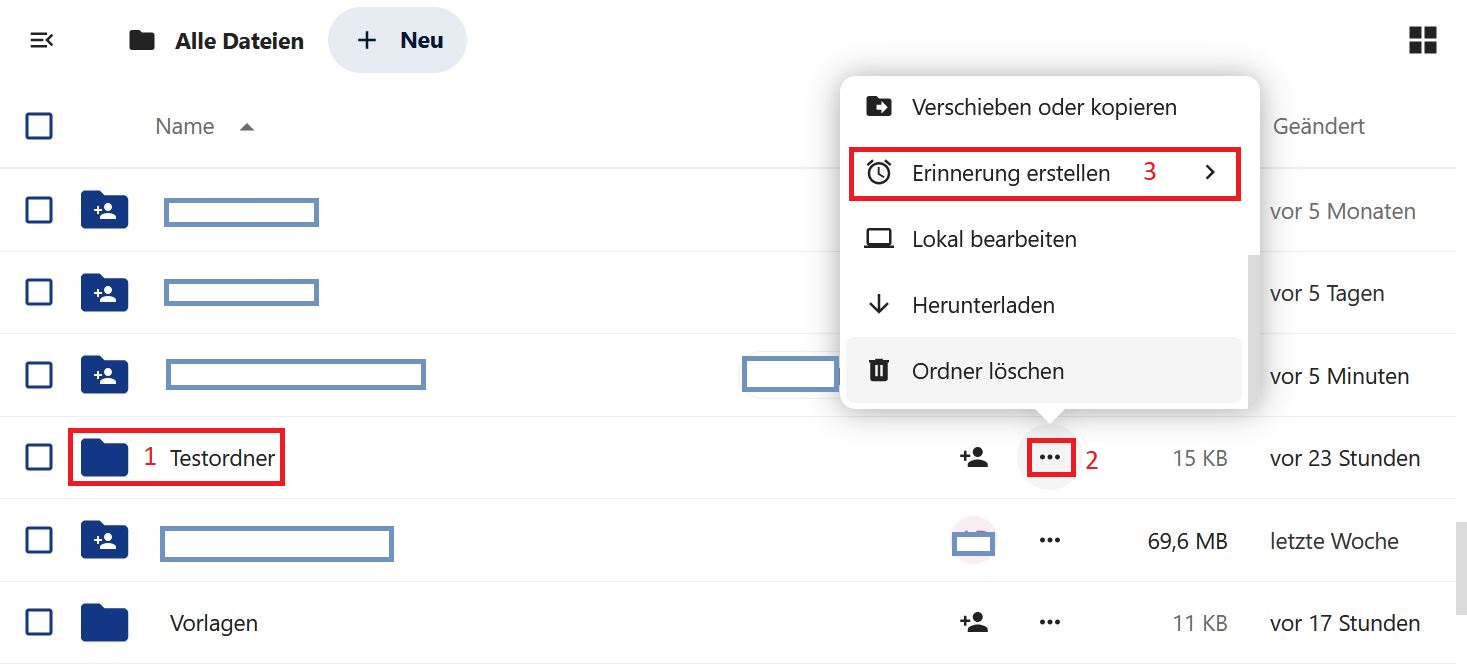
Task: Click the Neu button
Action: click(398, 40)
